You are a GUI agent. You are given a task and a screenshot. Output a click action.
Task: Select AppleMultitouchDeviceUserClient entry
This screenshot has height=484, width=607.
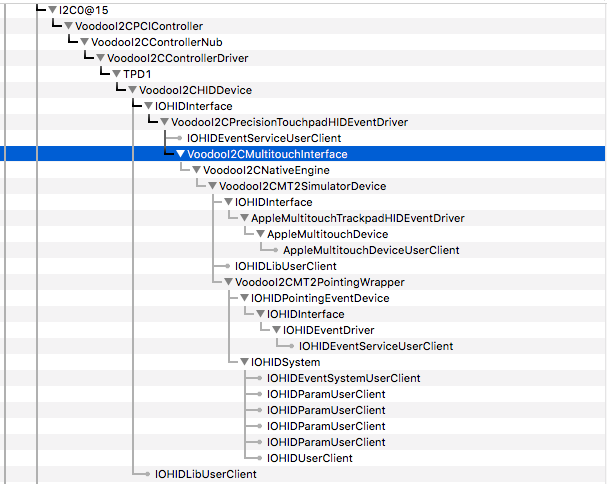[x=371, y=250]
